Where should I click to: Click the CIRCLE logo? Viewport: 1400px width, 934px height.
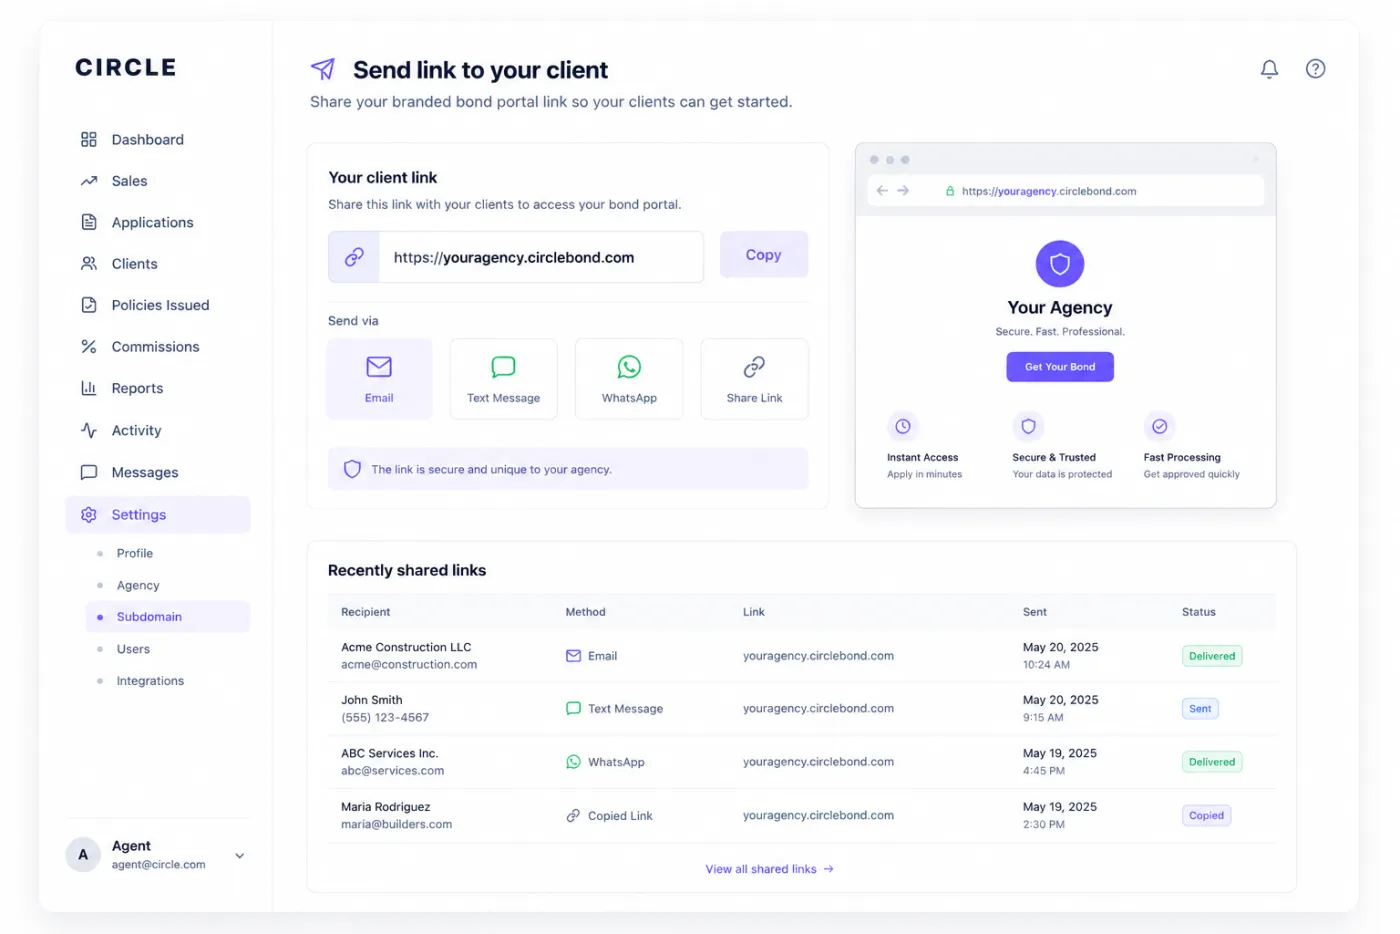click(x=126, y=68)
